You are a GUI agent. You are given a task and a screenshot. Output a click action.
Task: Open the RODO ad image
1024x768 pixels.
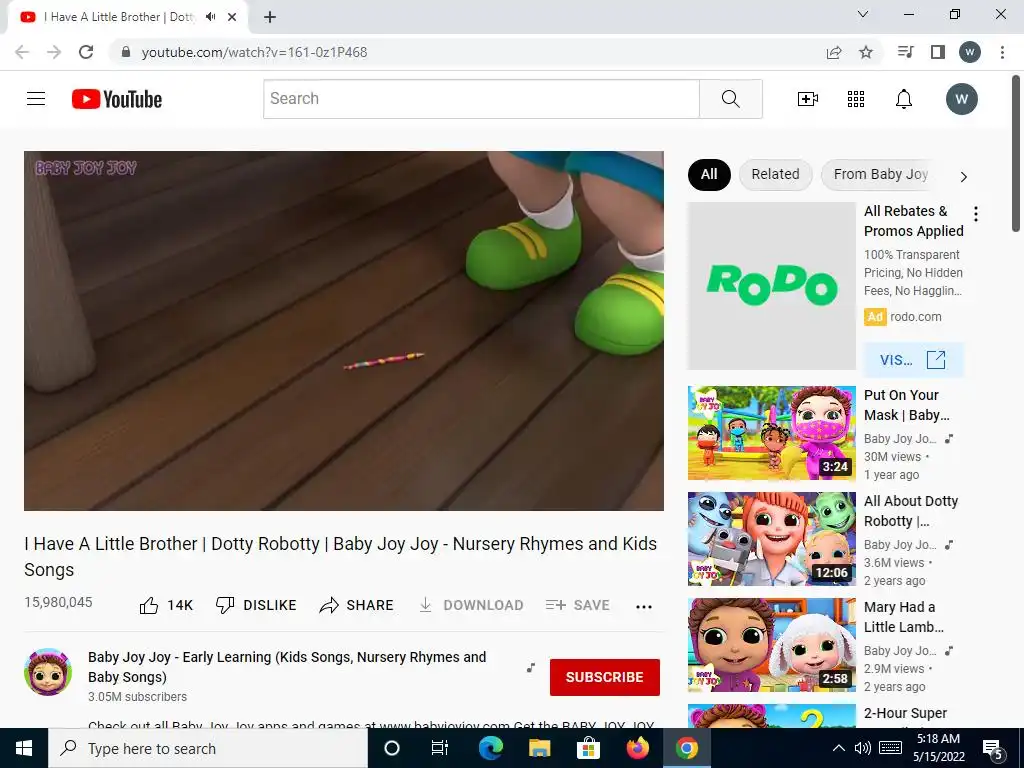pos(771,286)
